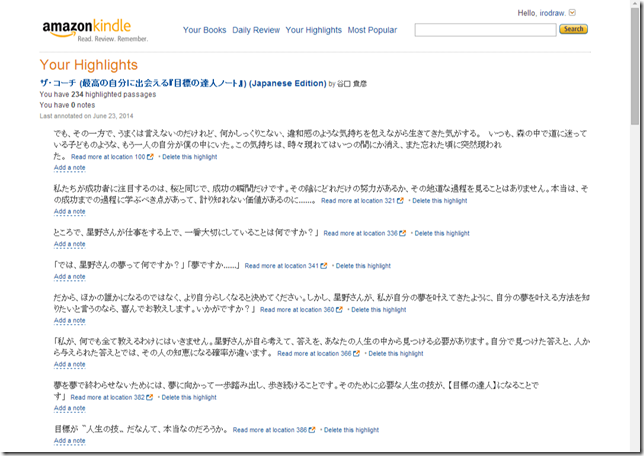
Task: Delete the highlight at location 321
Action: coord(440,201)
